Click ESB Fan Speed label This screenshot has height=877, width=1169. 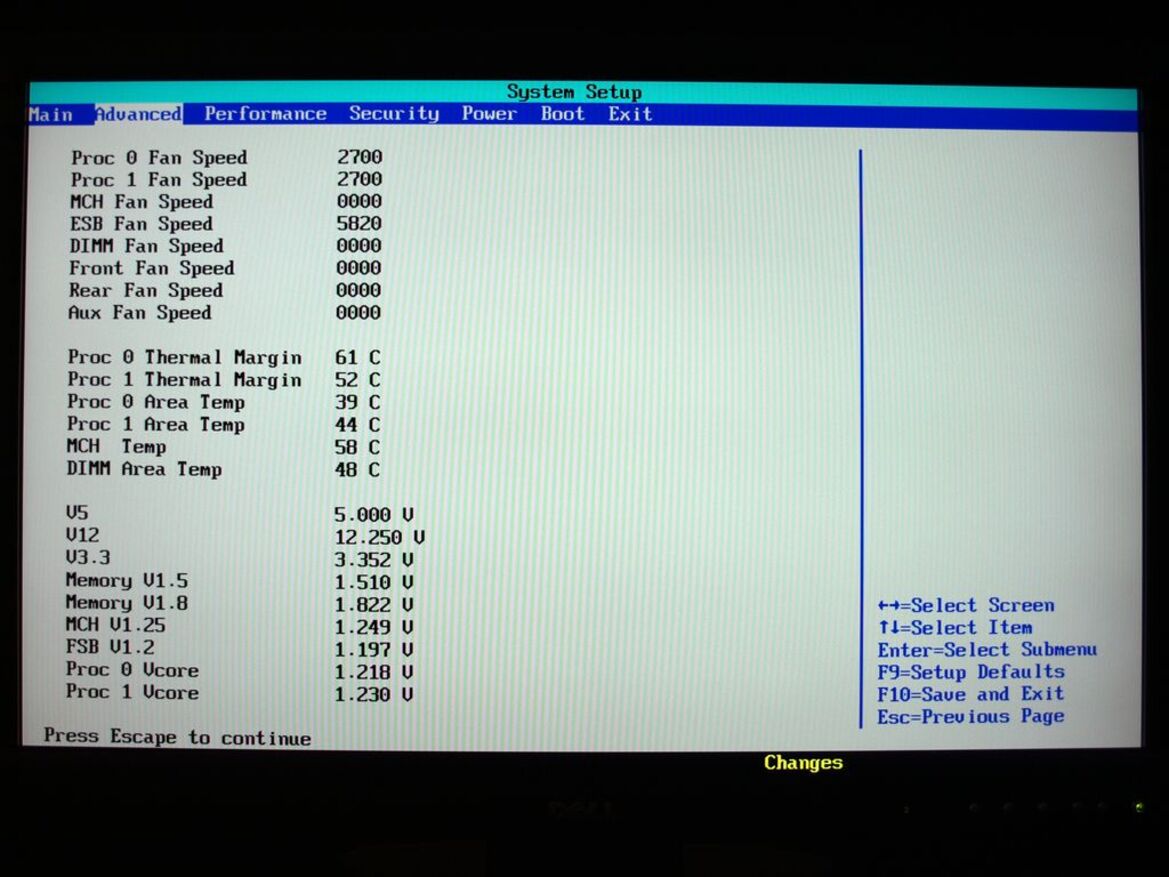[x=142, y=224]
